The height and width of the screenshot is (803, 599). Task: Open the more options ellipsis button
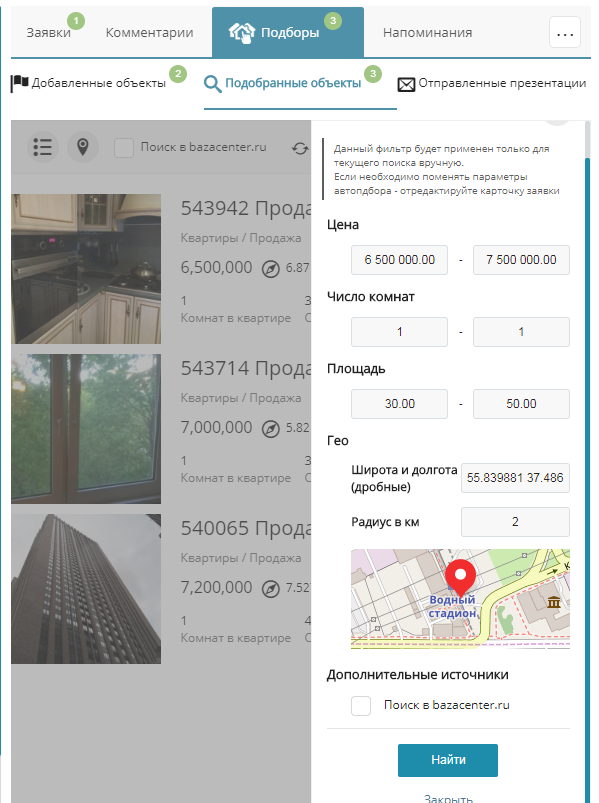click(x=565, y=32)
